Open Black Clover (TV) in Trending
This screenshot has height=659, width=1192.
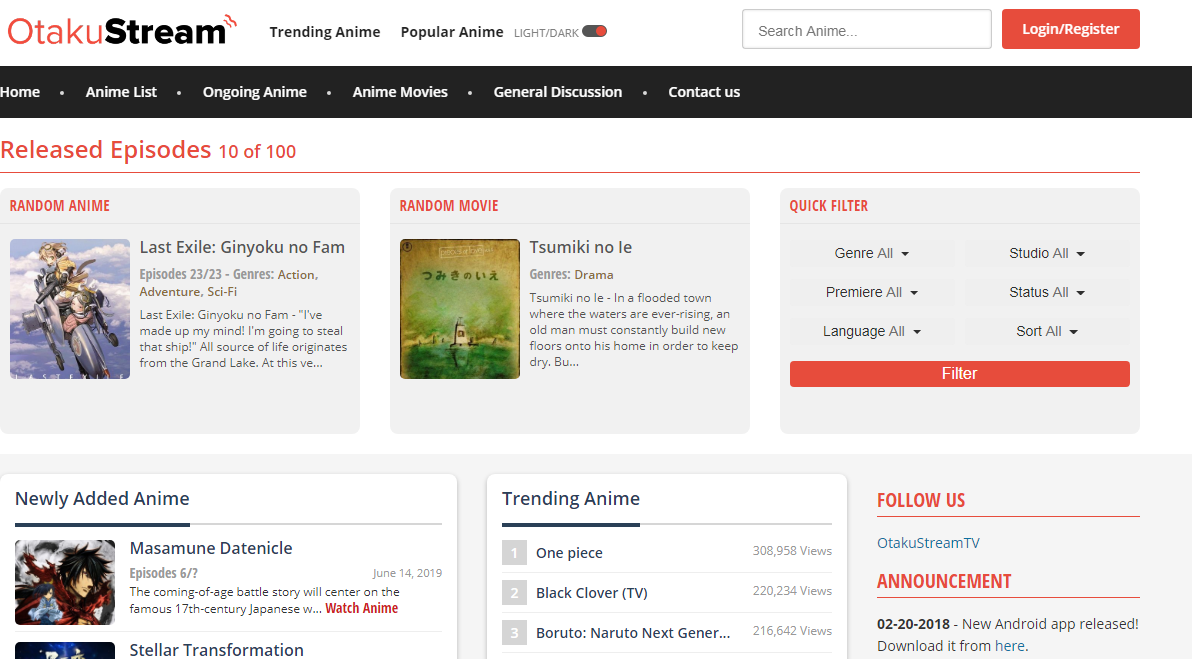[591, 593]
